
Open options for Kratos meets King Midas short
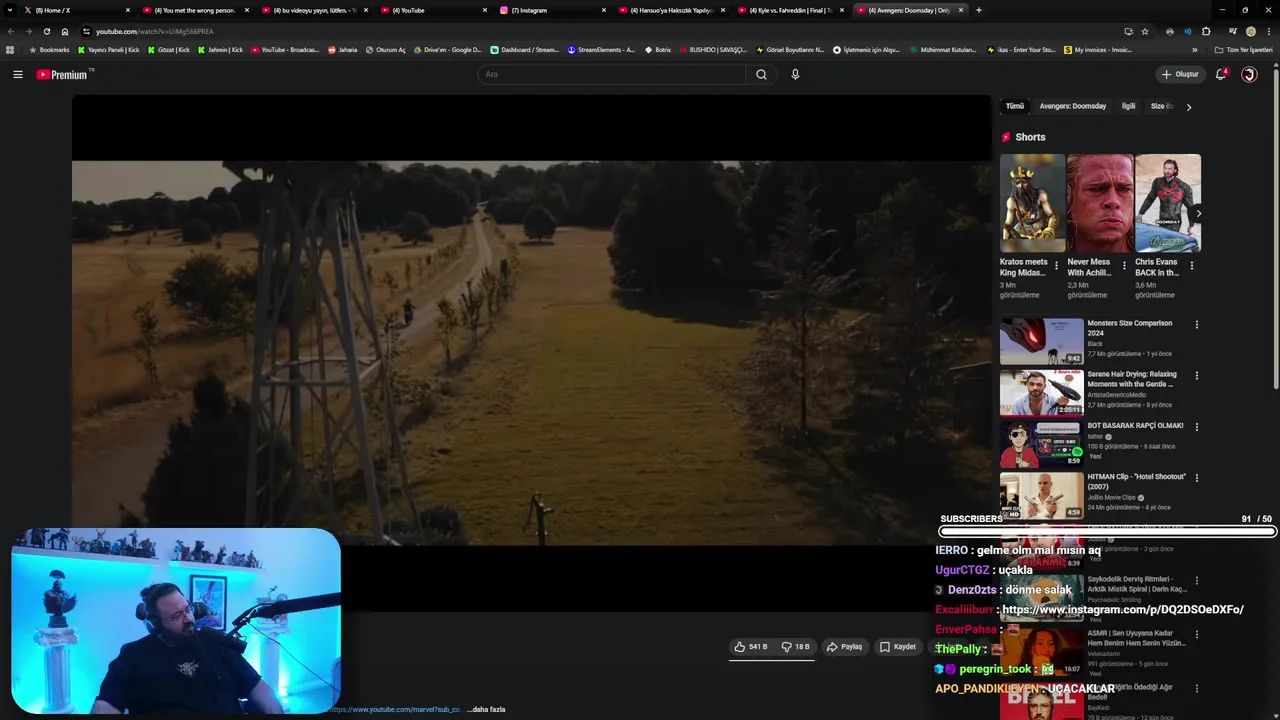pyautogui.click(x=1057, y=266)
